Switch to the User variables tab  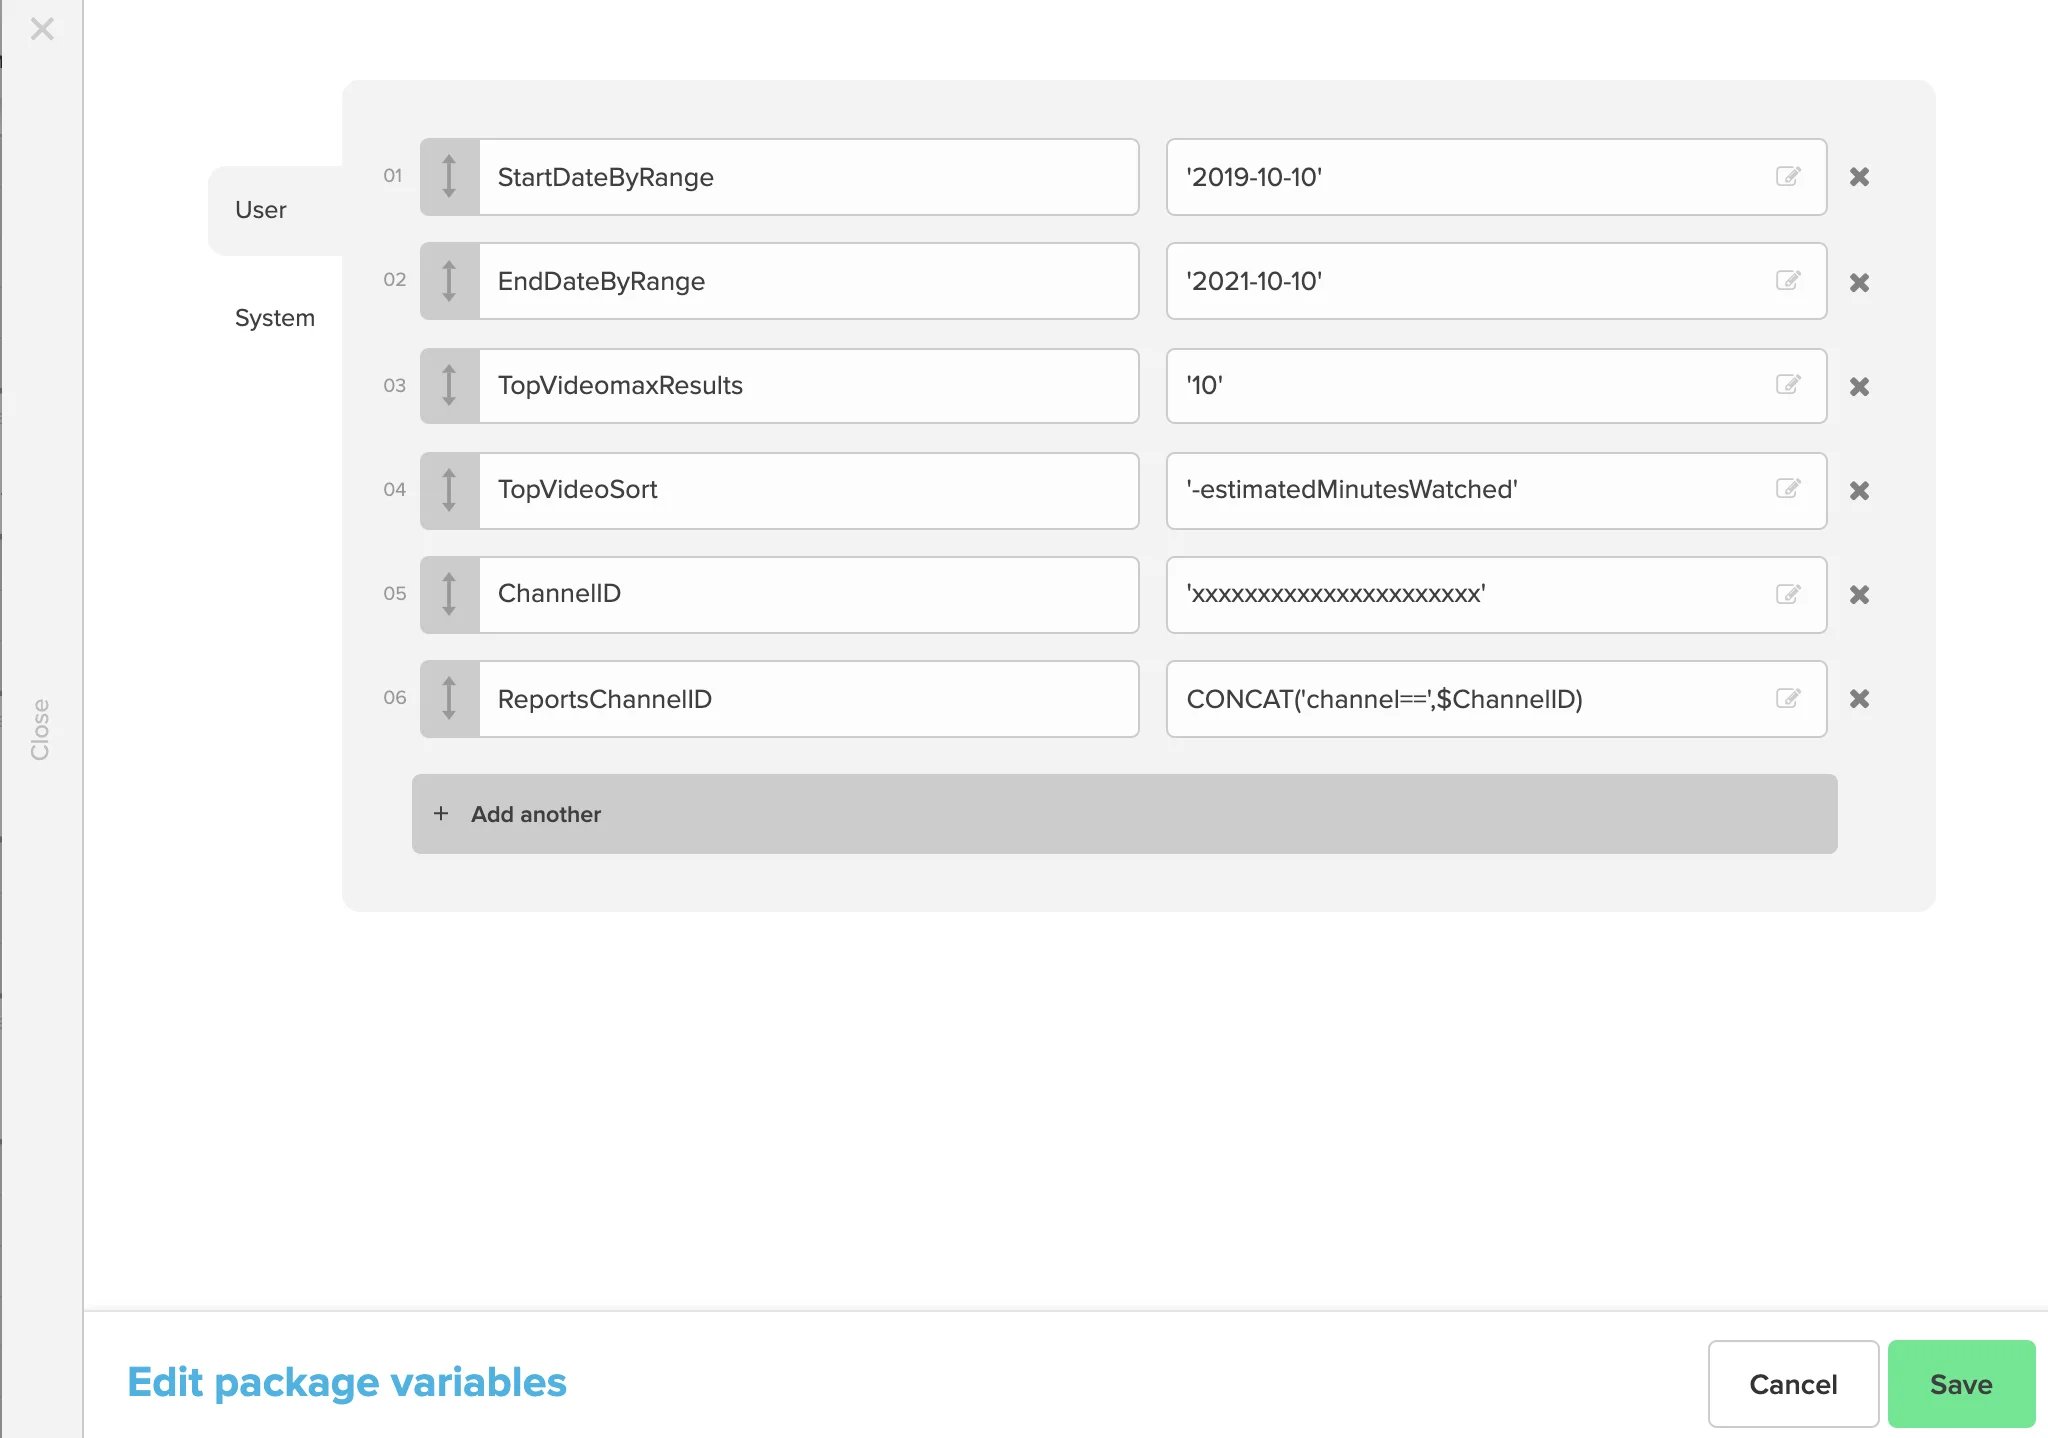point(275,210)
